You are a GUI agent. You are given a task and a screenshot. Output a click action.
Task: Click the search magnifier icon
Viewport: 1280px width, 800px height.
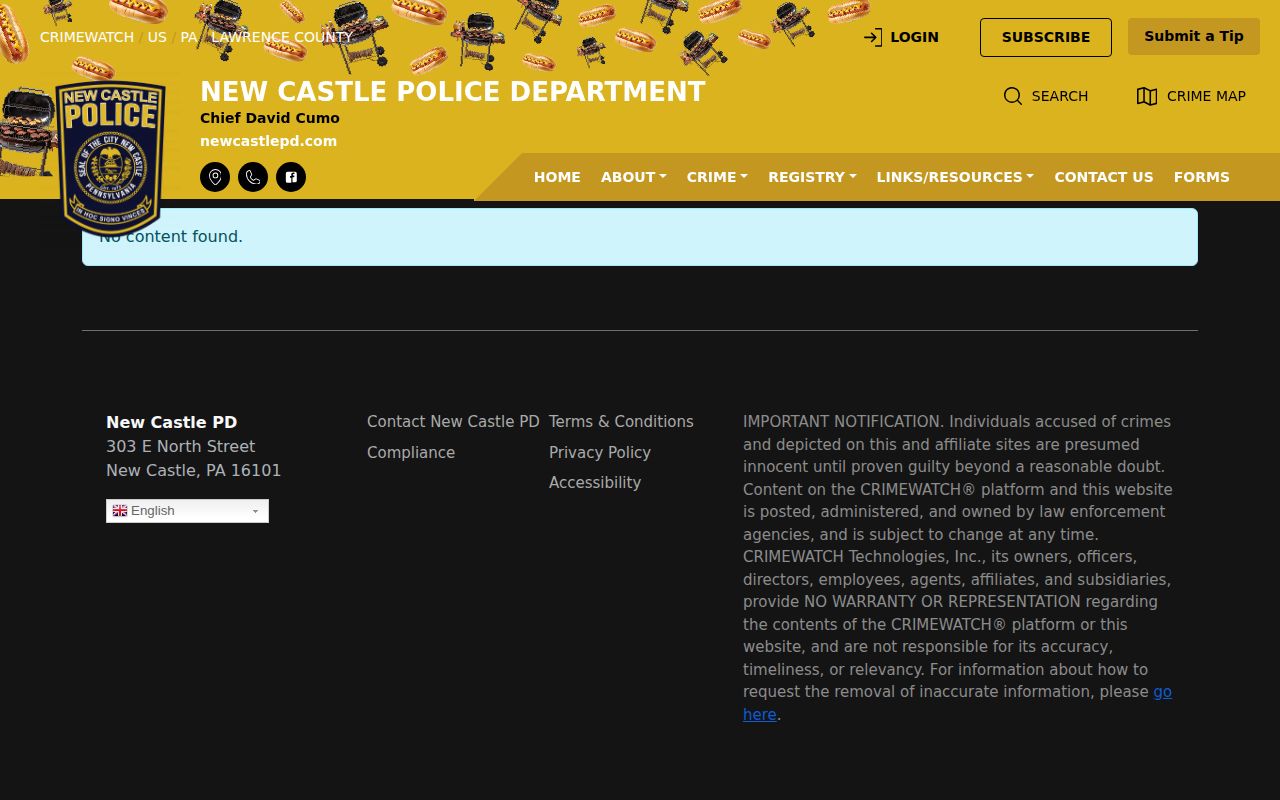click(x=1013, y=96)
